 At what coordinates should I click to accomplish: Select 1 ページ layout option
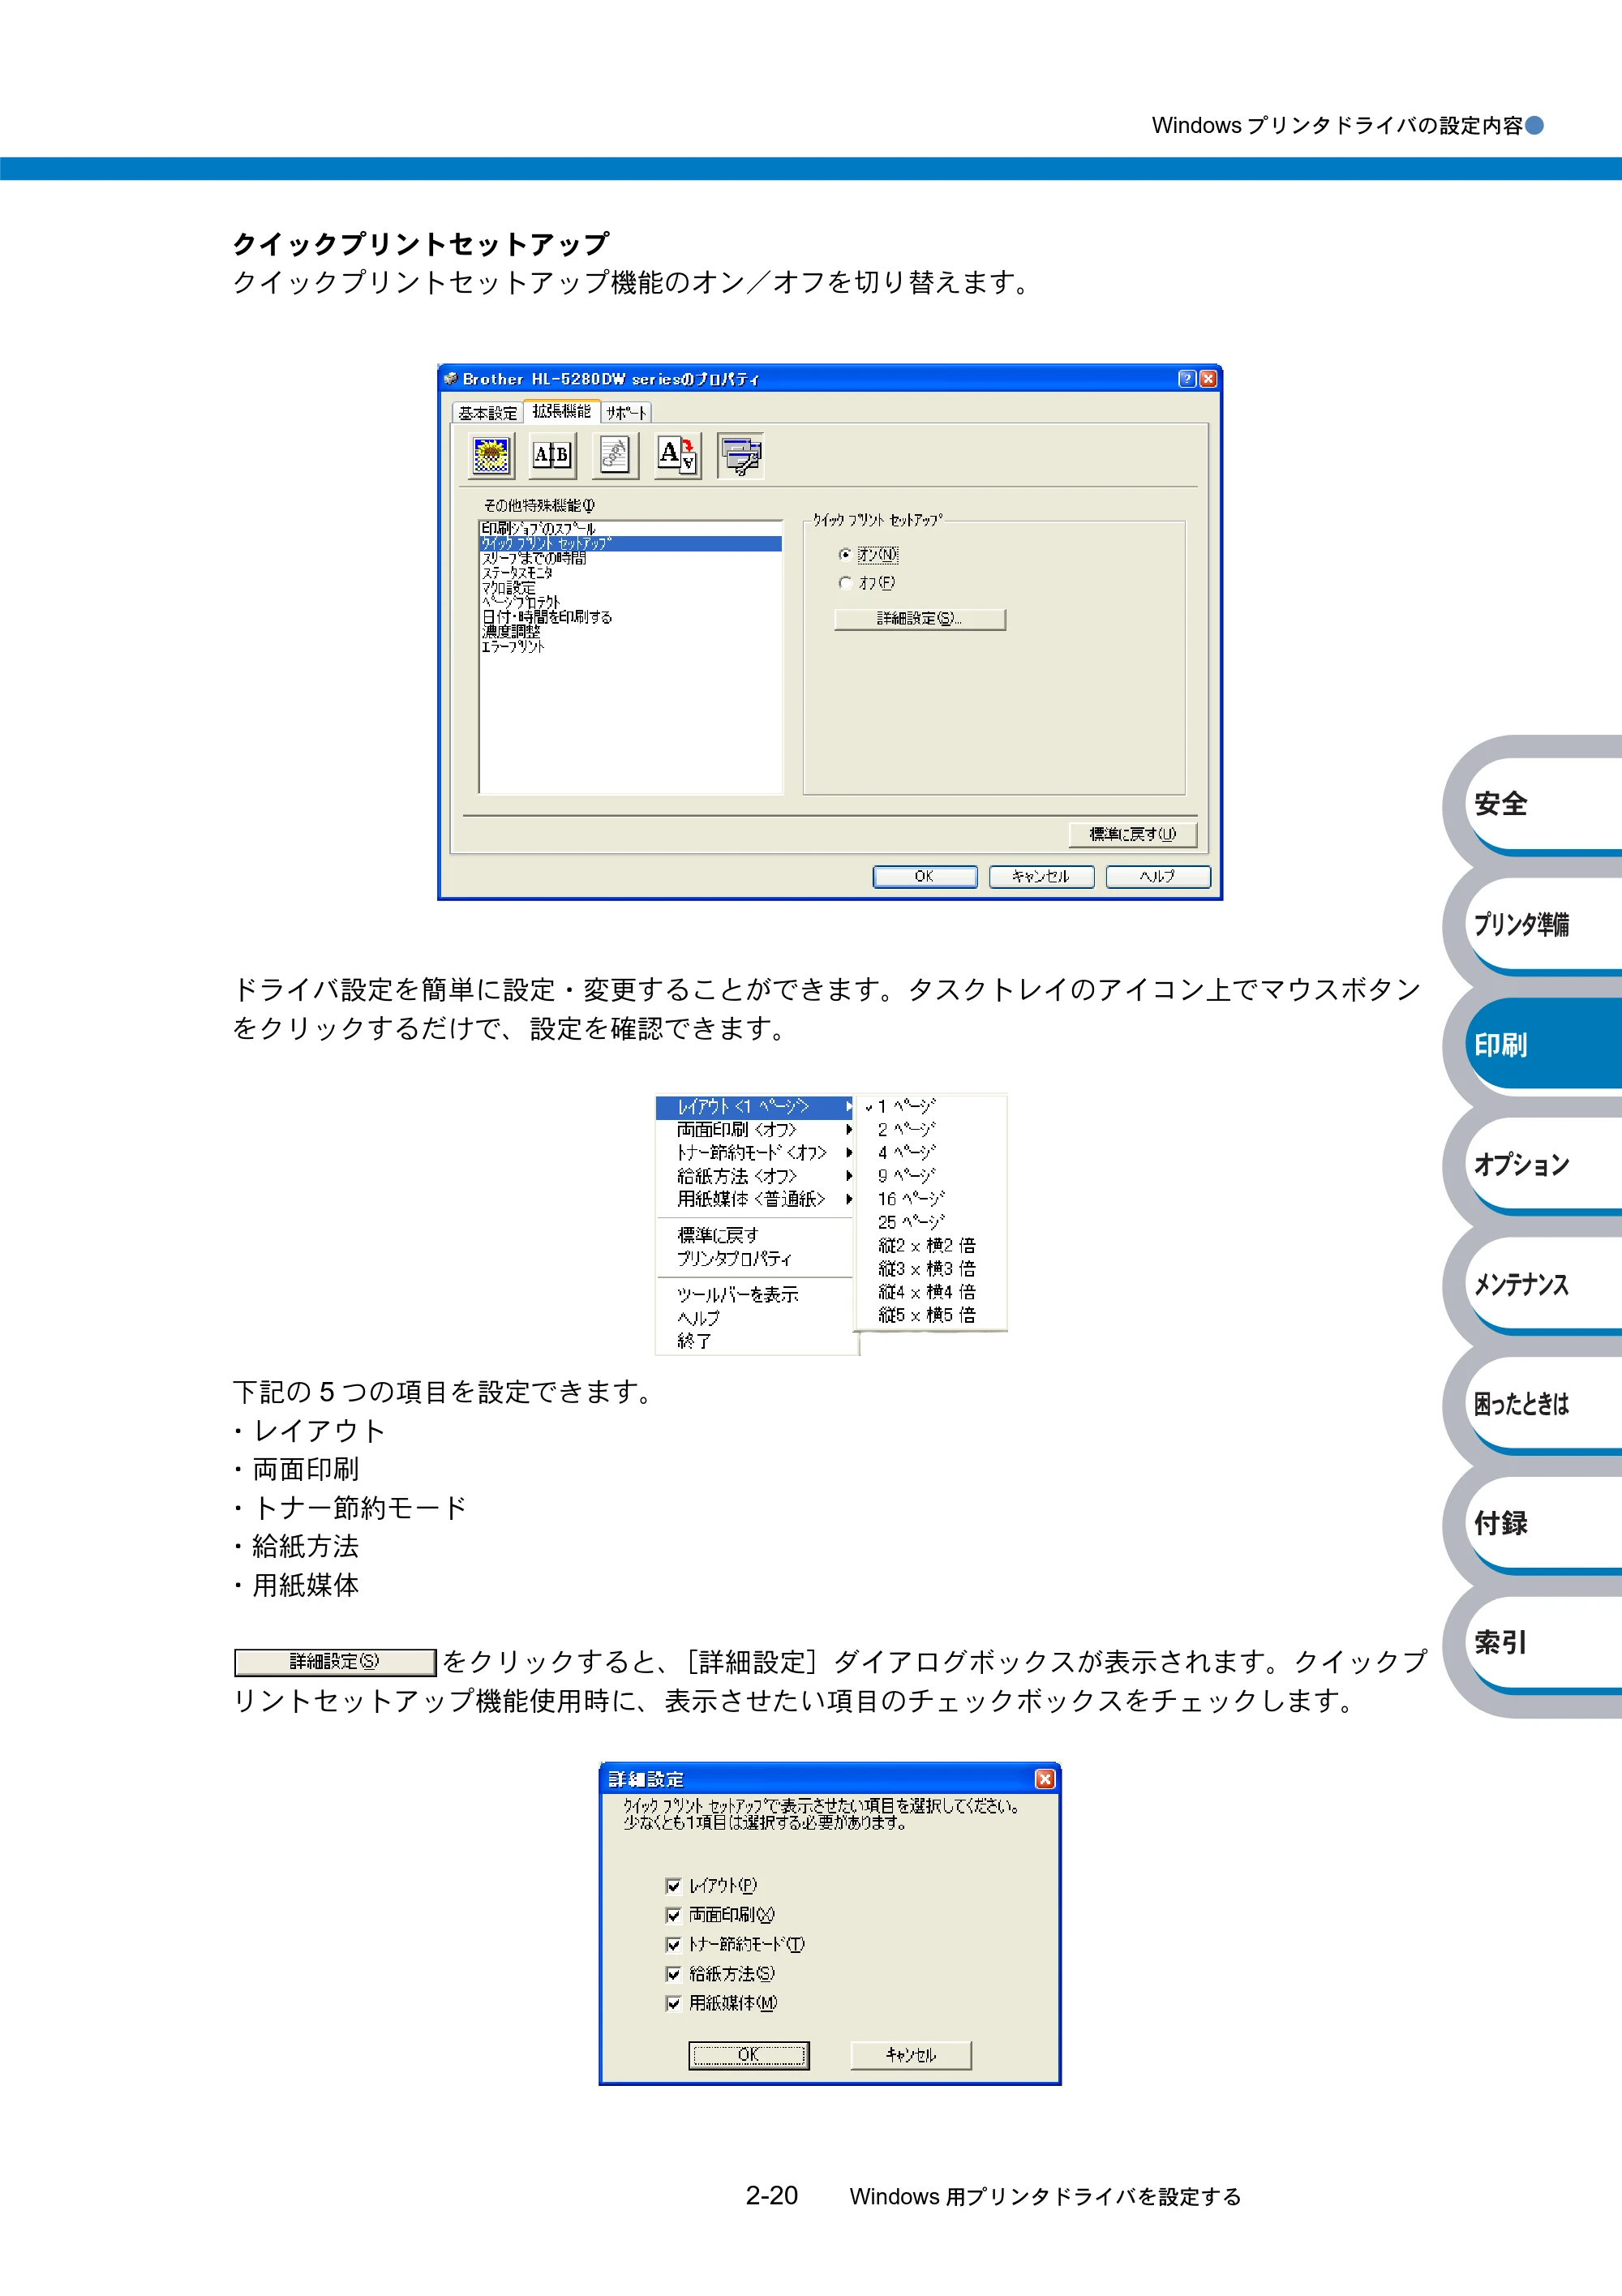coord(932,1107)
